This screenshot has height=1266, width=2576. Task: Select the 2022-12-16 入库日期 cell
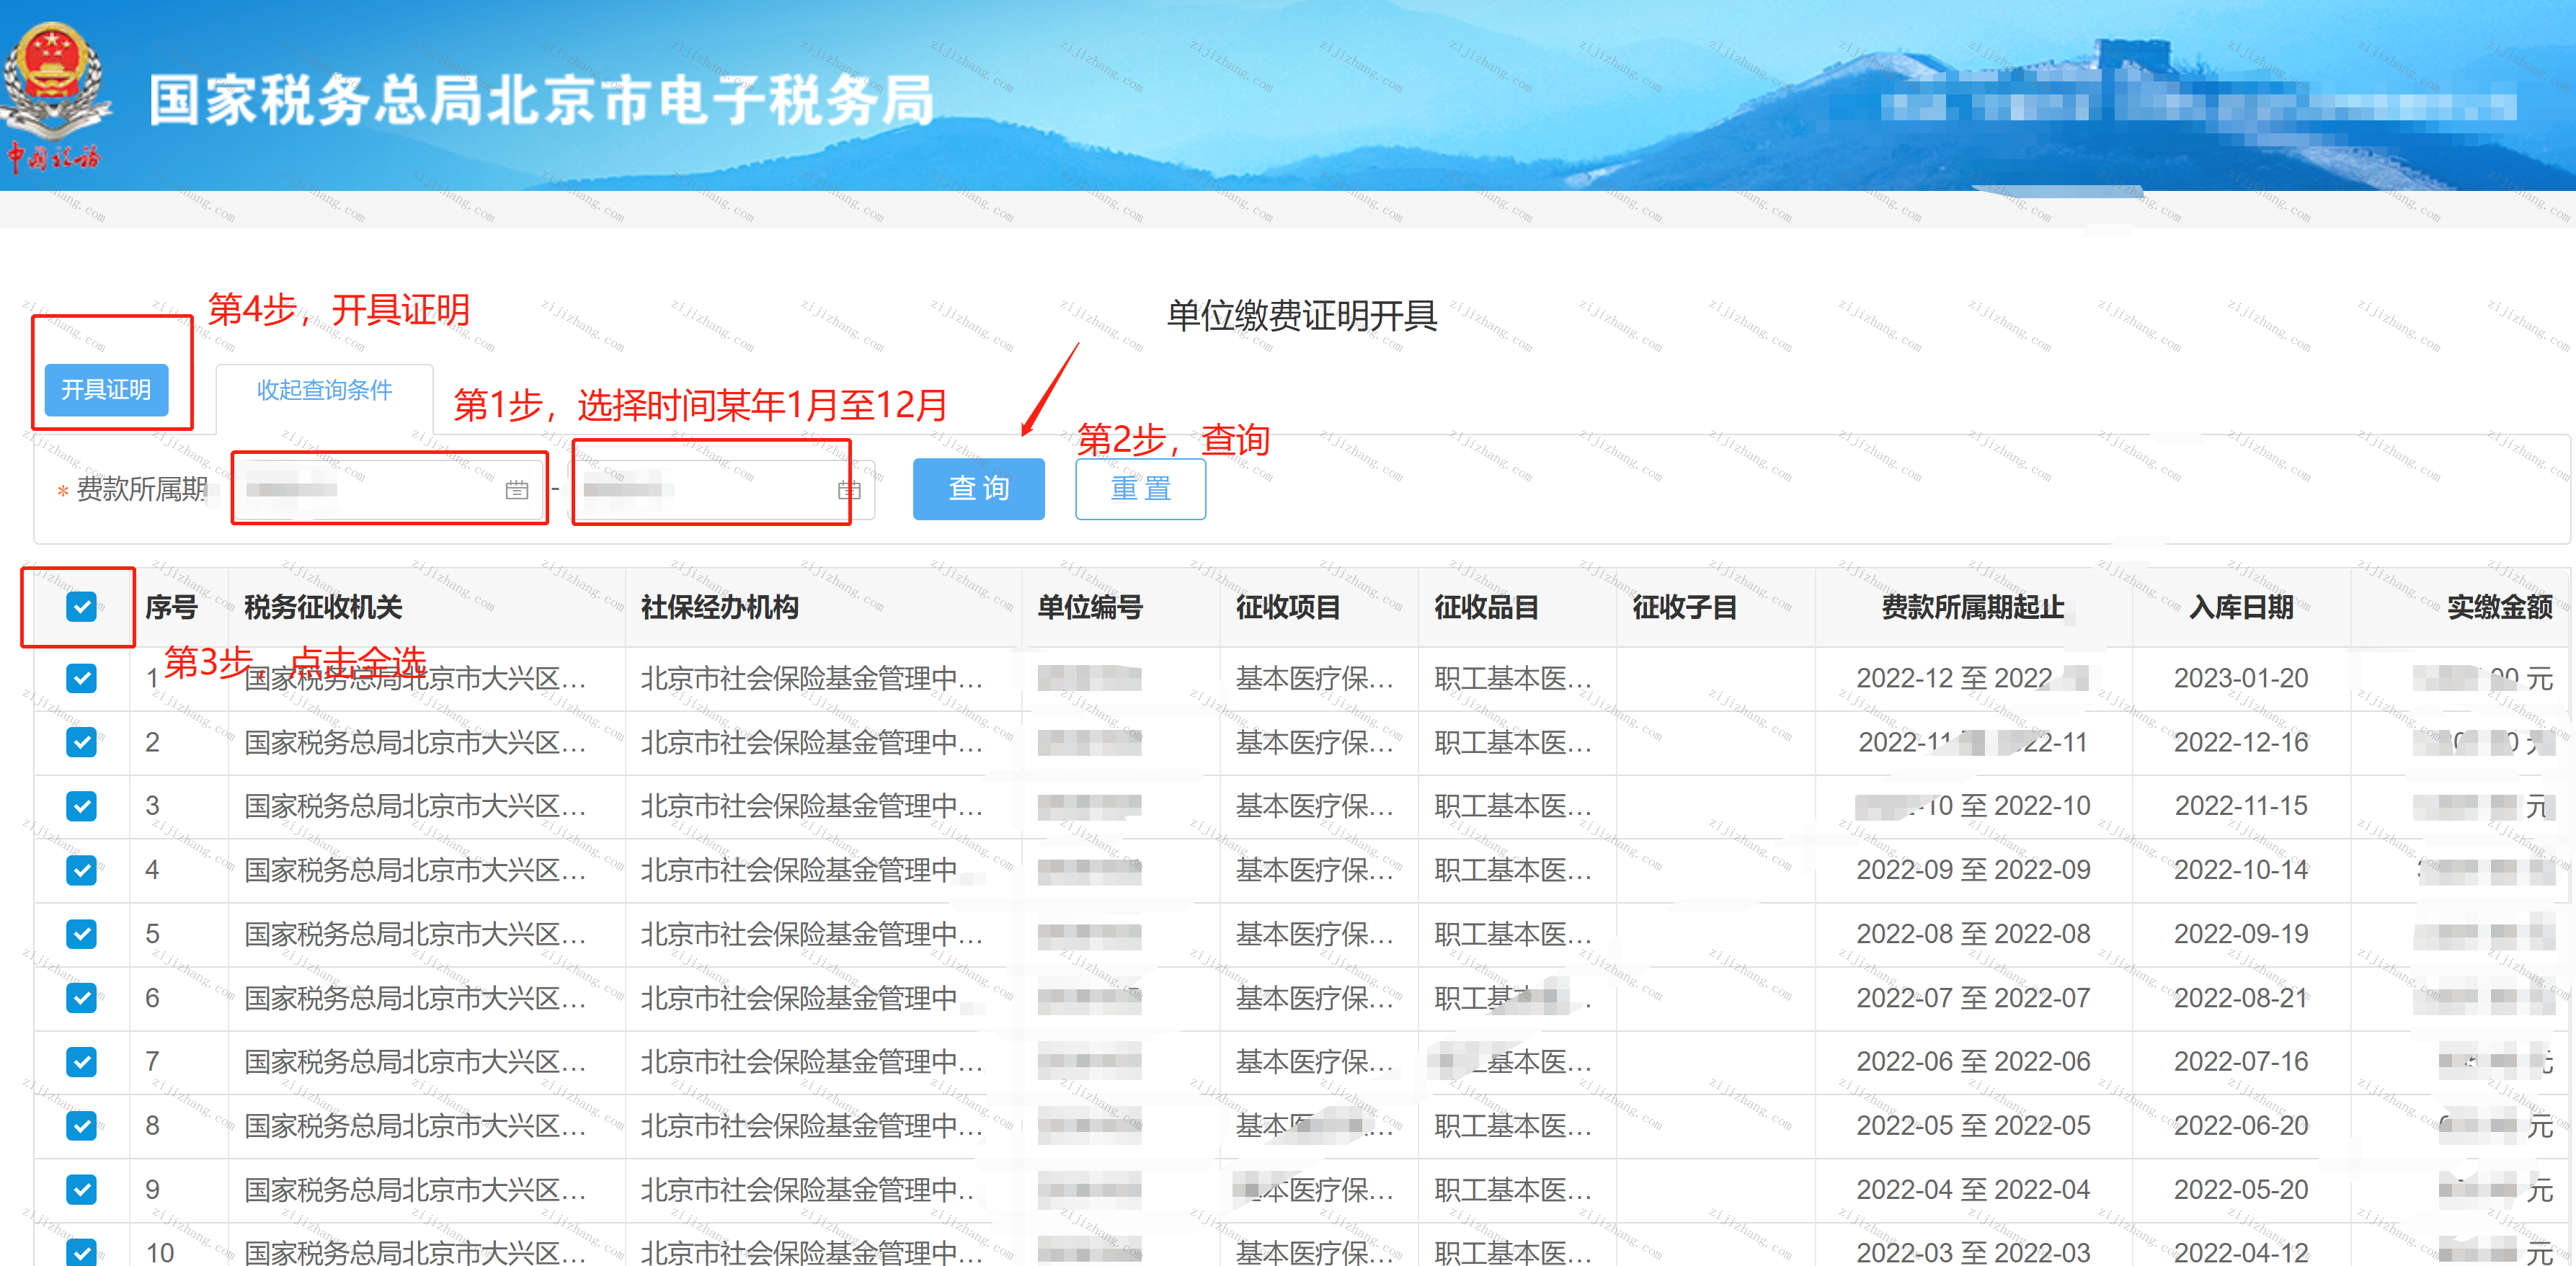pos(2241,742)
